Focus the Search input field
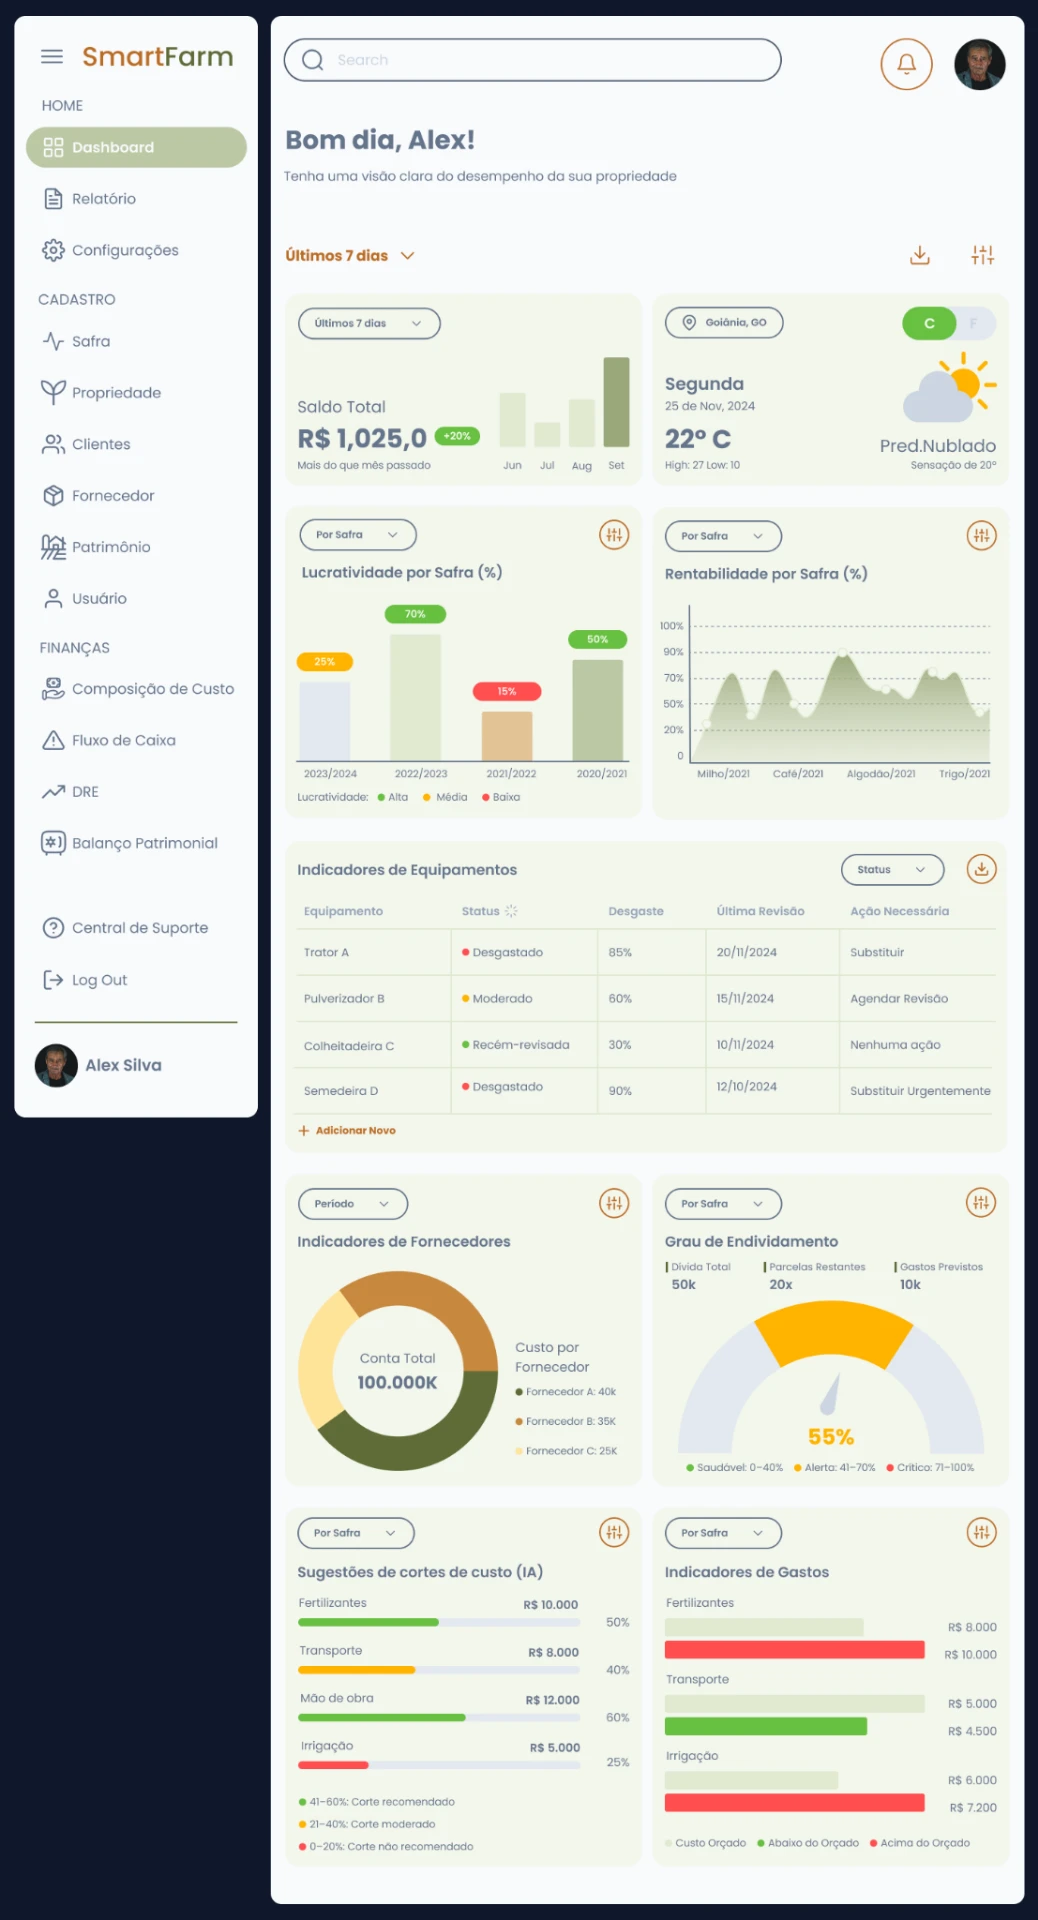 coord(533,60)
